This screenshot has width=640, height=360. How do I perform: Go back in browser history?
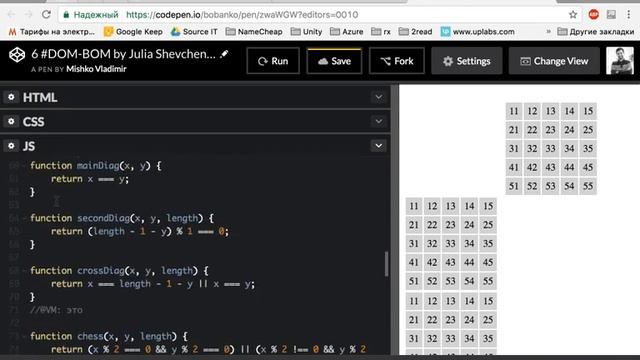coord(11,15)
